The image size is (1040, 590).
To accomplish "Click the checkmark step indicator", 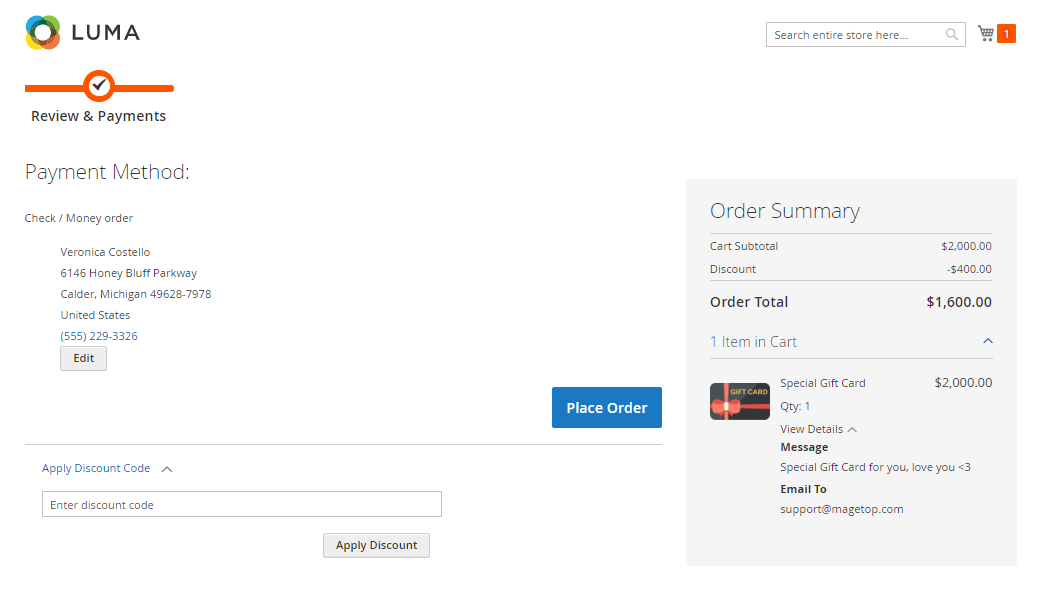I will click(x=99, y=87).
